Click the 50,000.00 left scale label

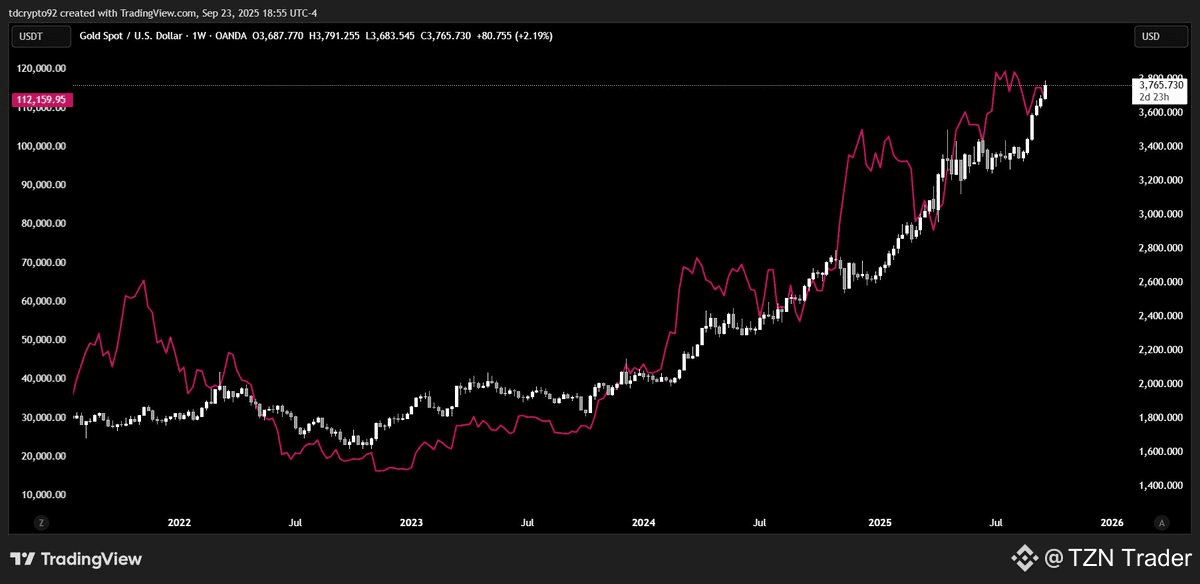[x=44, y=340]
